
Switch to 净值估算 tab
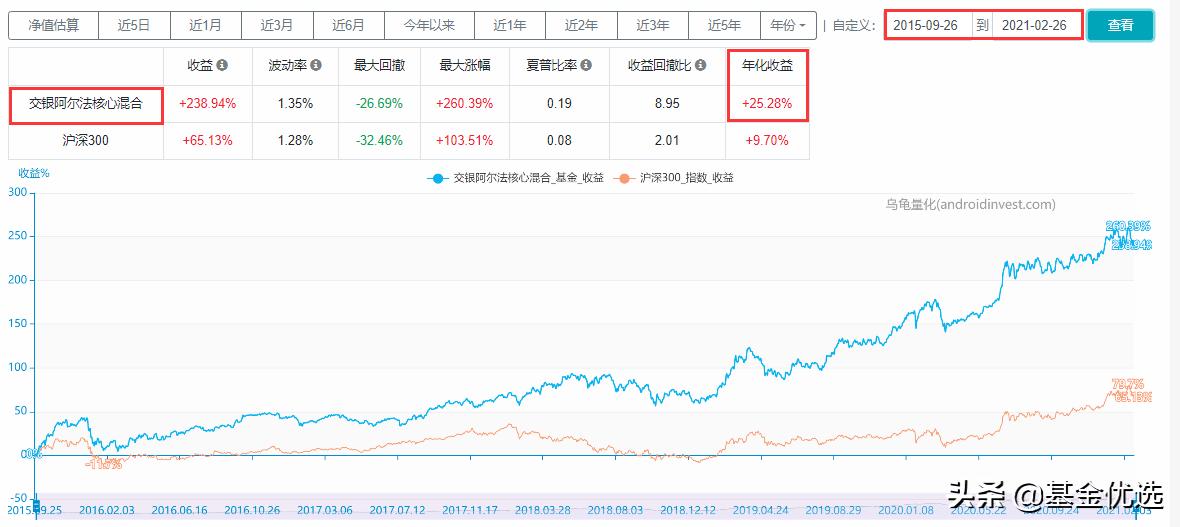tap(53, 26)
